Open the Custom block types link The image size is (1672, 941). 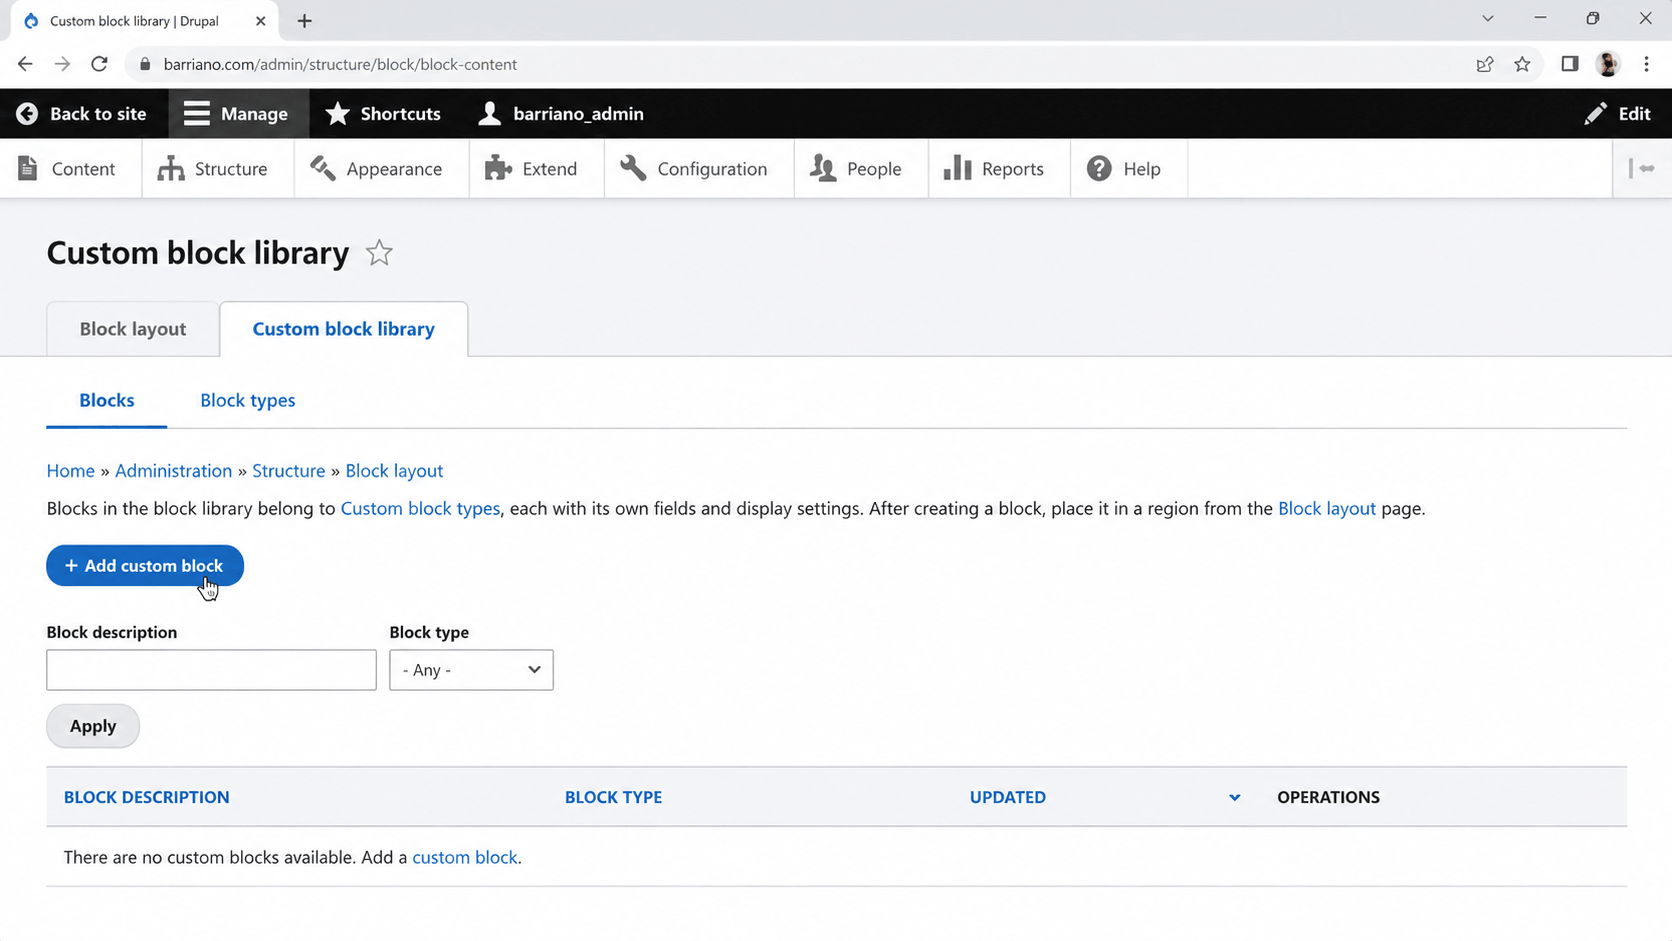[420, 509]
